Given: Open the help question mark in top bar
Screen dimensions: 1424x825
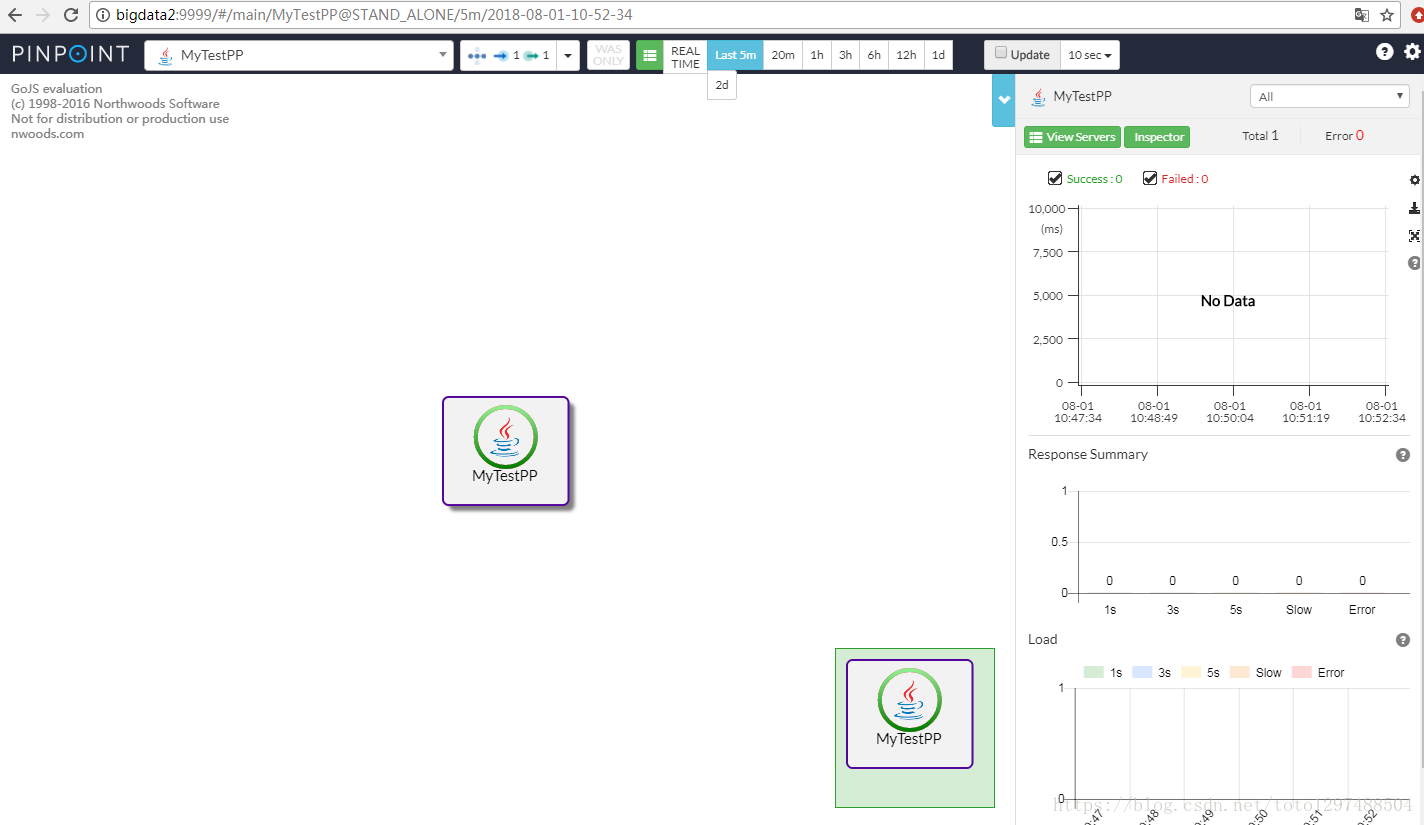Looking at the screenshot, I should point(1384,52).
